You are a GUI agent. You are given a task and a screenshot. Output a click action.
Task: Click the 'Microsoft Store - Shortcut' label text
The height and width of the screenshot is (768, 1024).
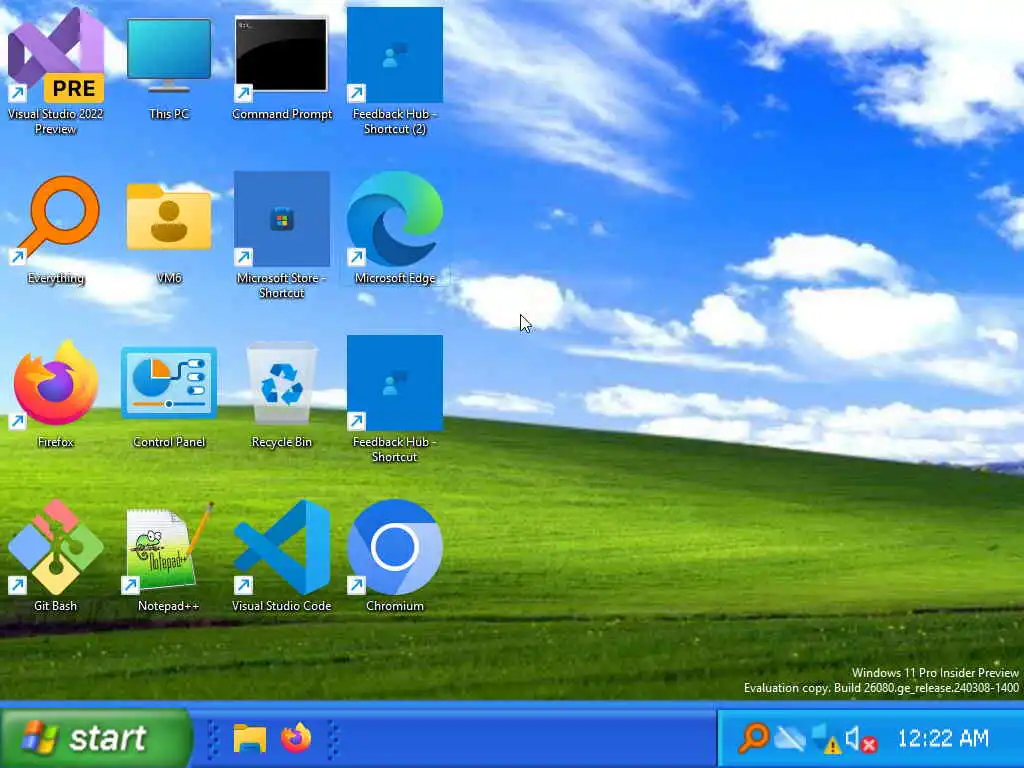tap(281, 285)
